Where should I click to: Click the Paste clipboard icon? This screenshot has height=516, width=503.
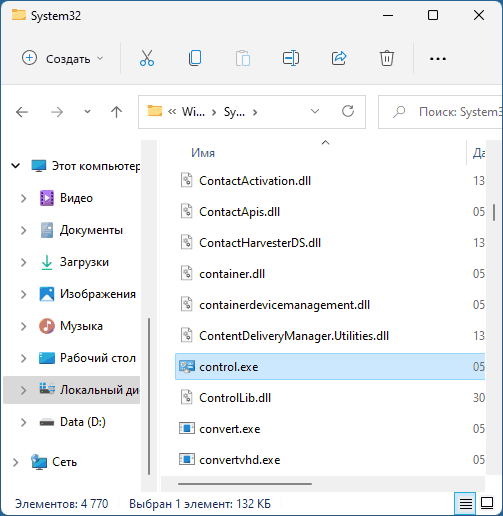pyautogui.click(x=243, y=58)
